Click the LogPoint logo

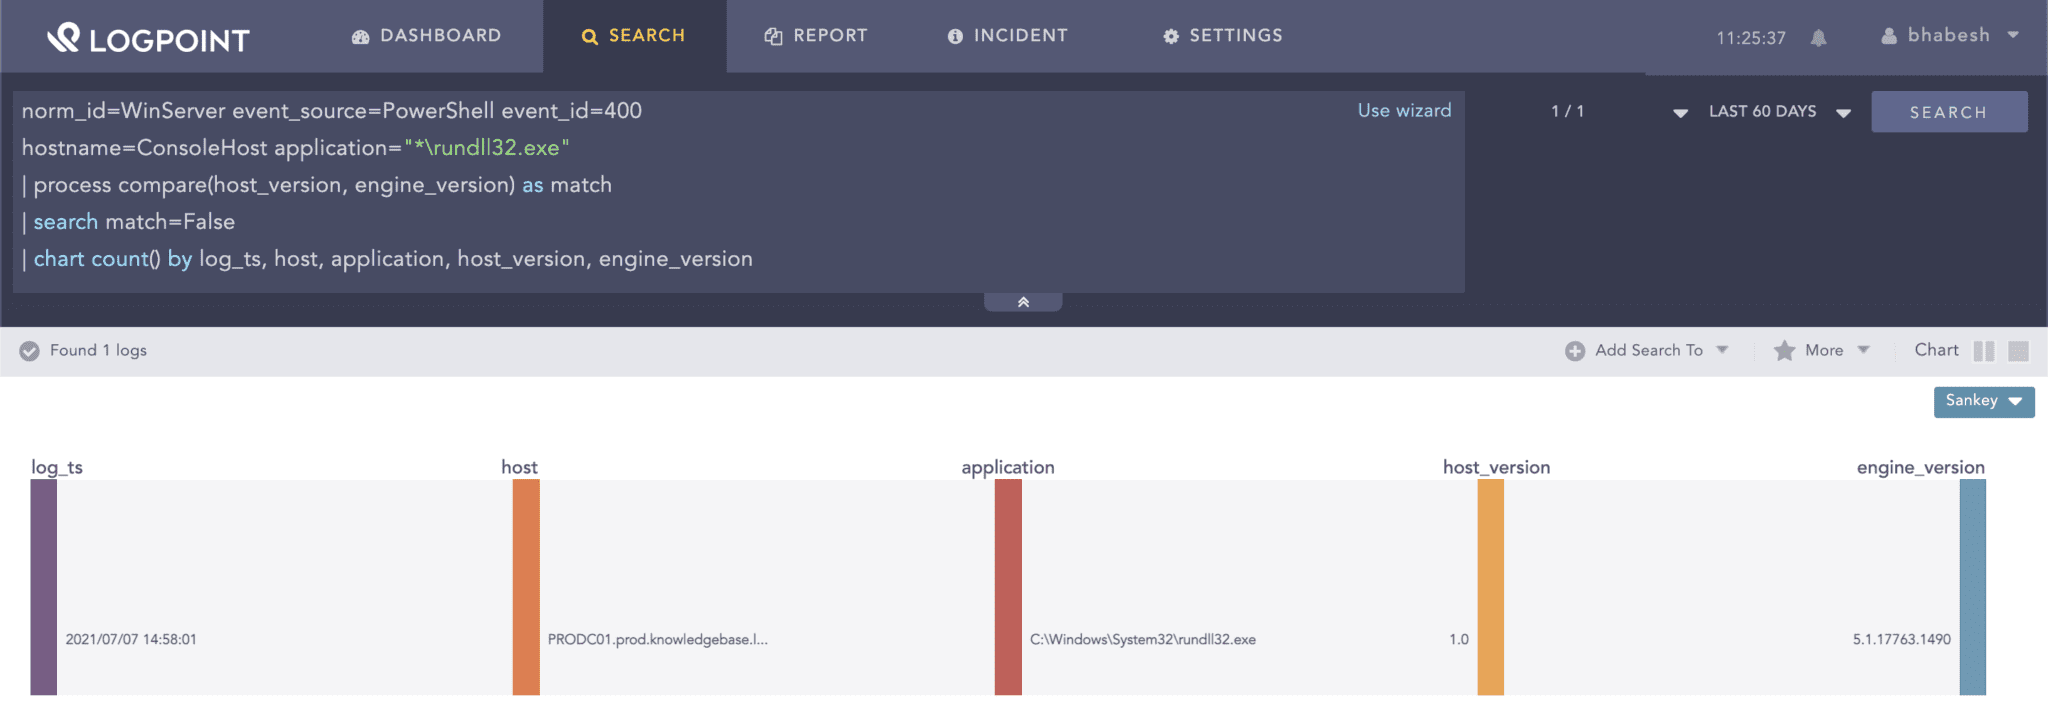pos(148,38)
